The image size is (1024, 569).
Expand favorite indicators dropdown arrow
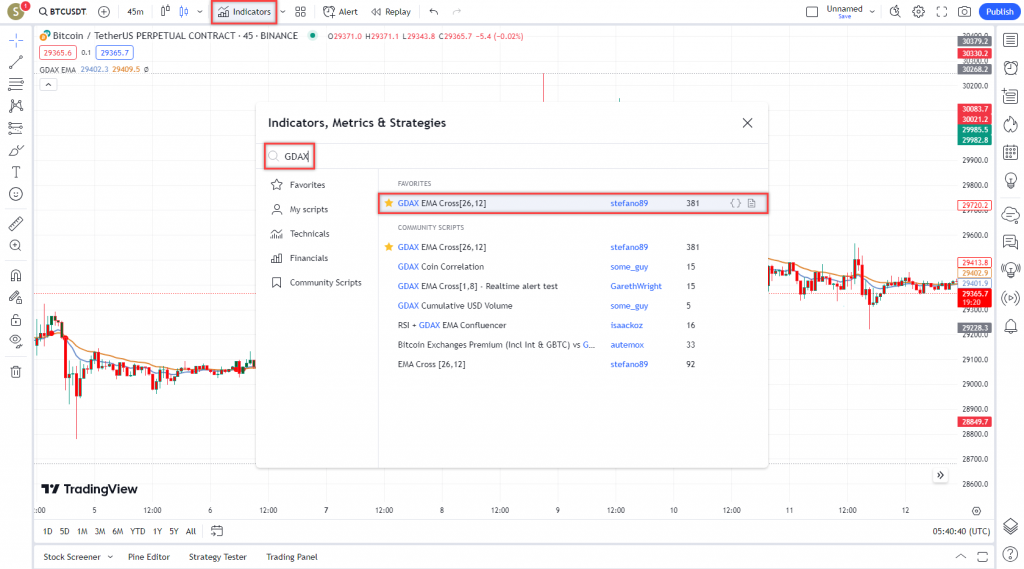coord(283,12)
